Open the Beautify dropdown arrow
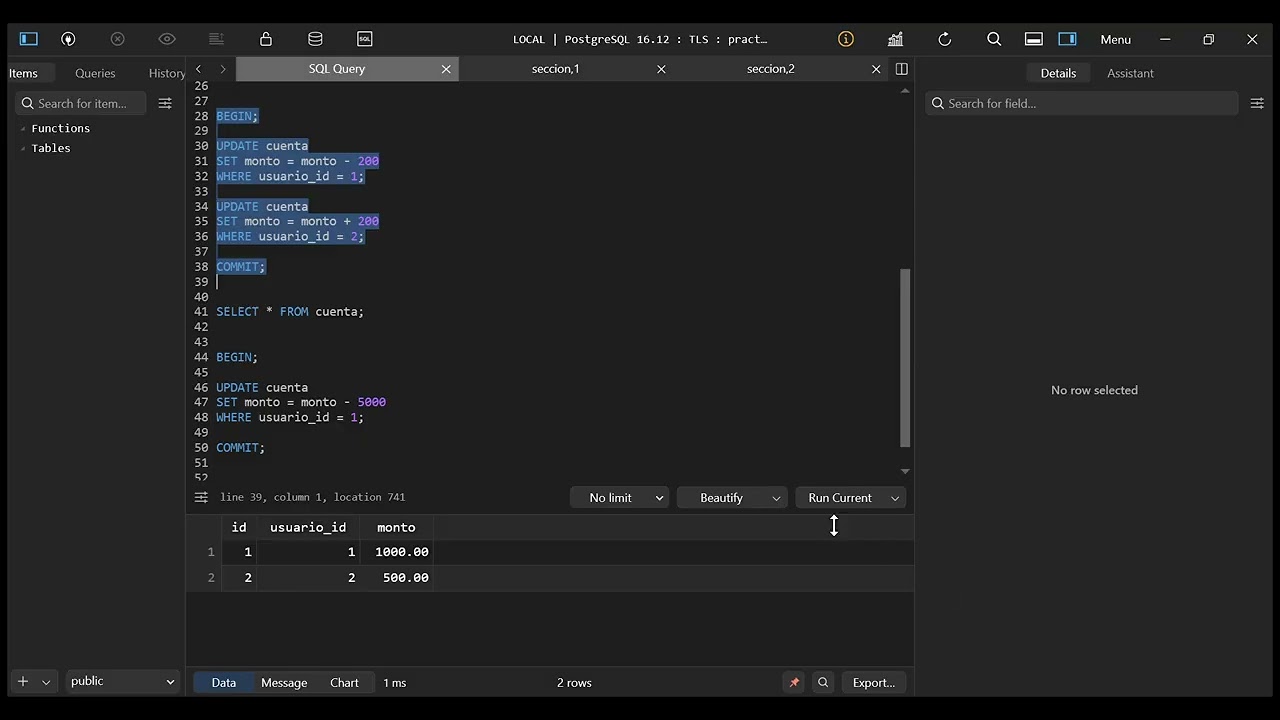 pos(776,498)
